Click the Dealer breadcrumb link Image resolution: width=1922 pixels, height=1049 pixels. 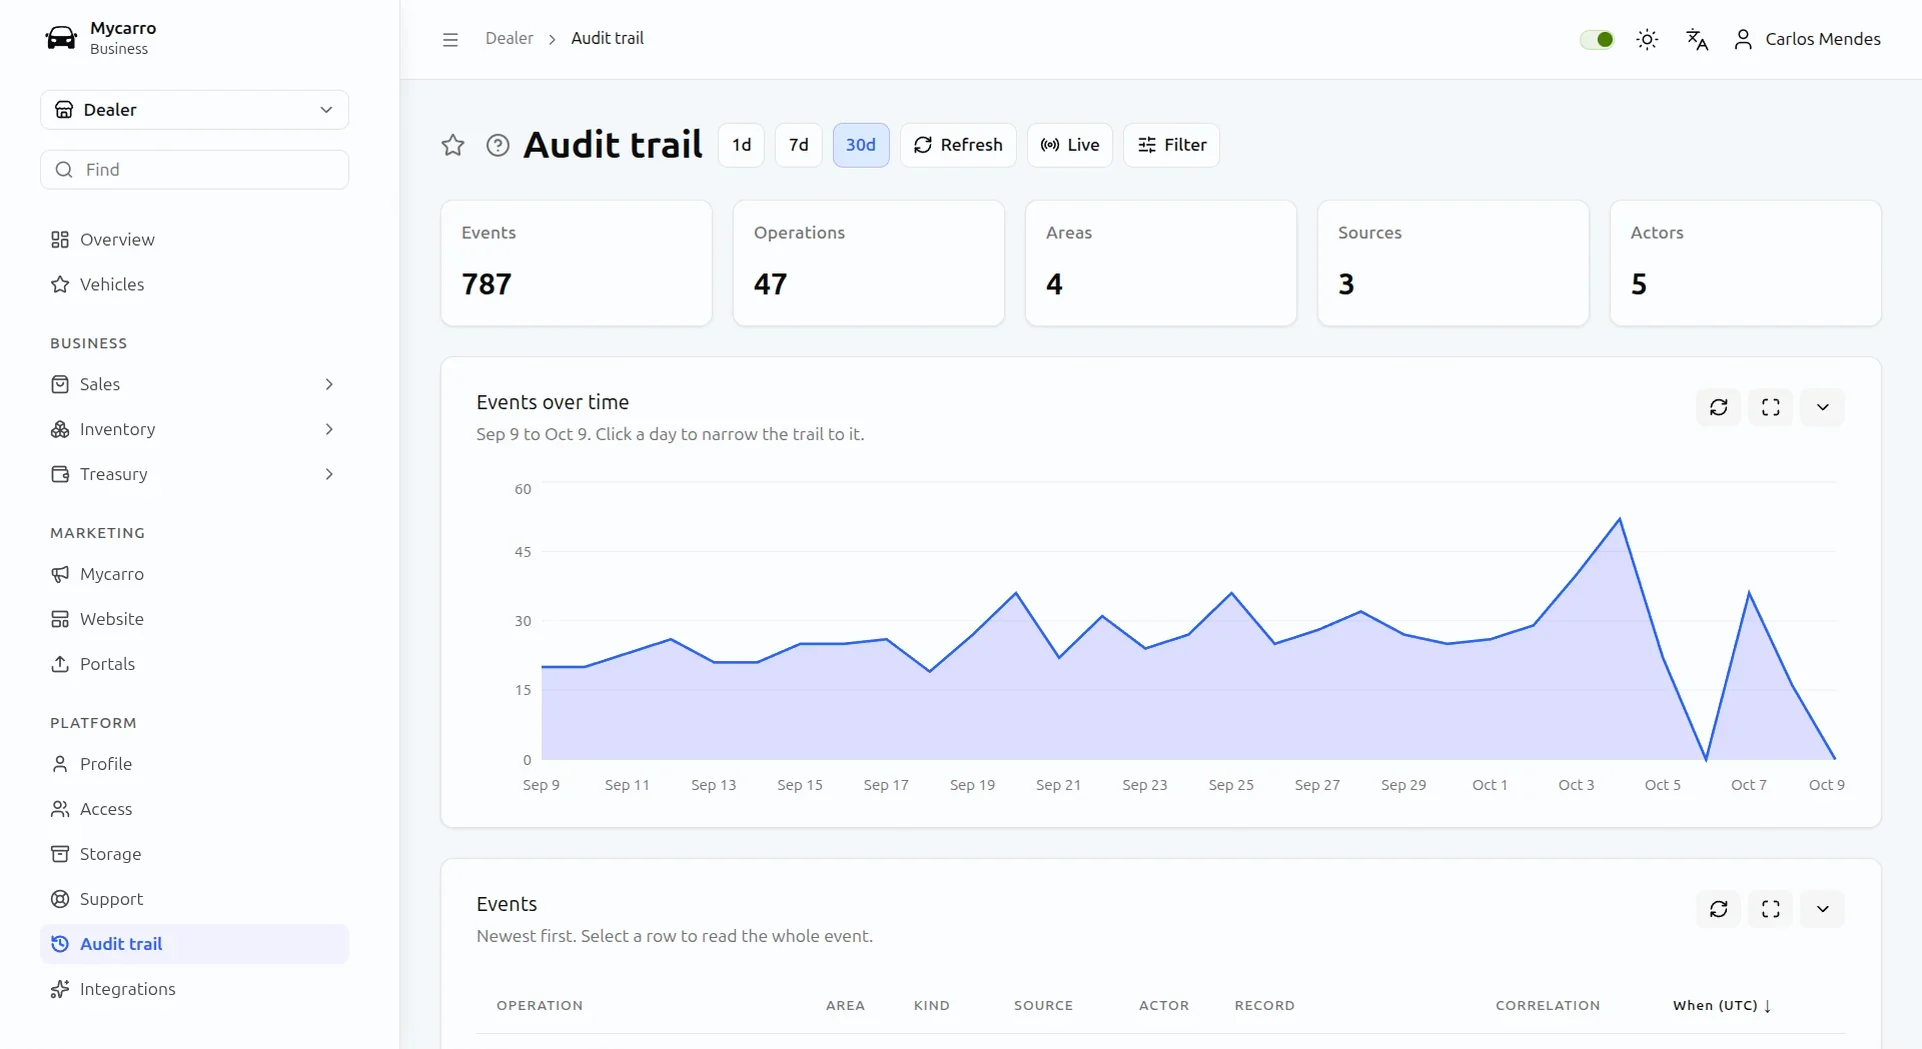point(509,39)
